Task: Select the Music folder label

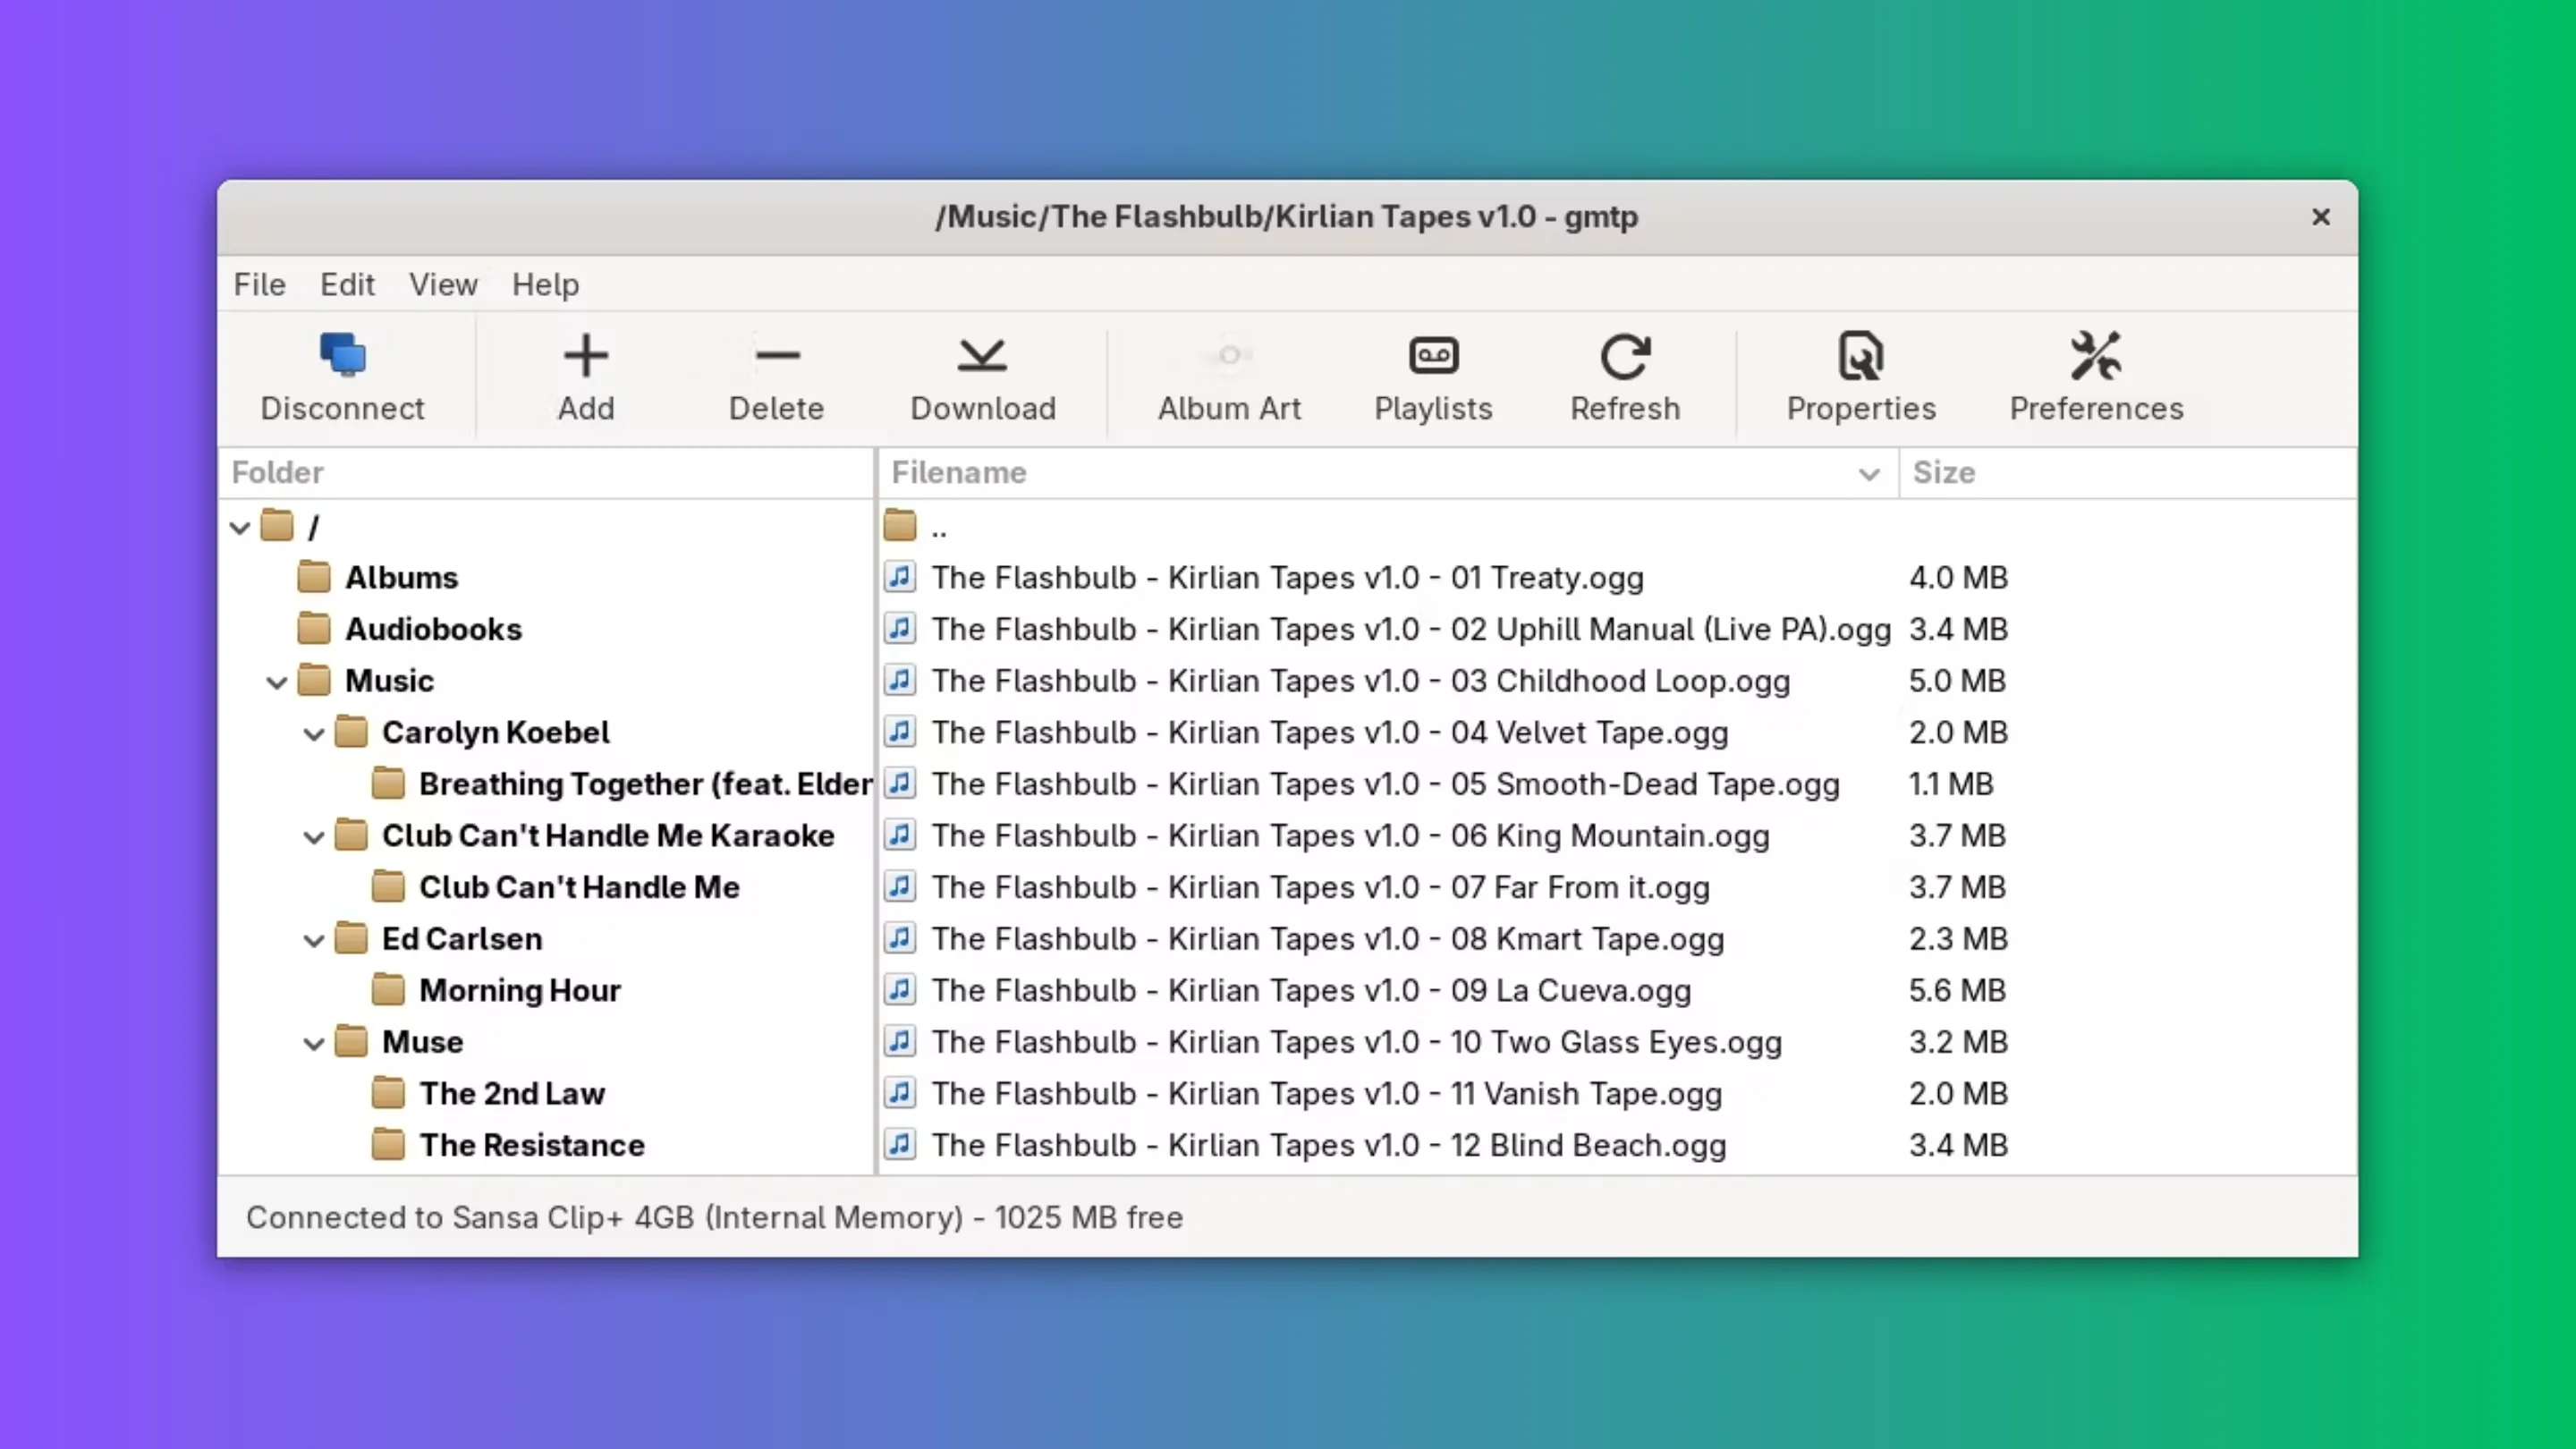Action: [389, 680]
